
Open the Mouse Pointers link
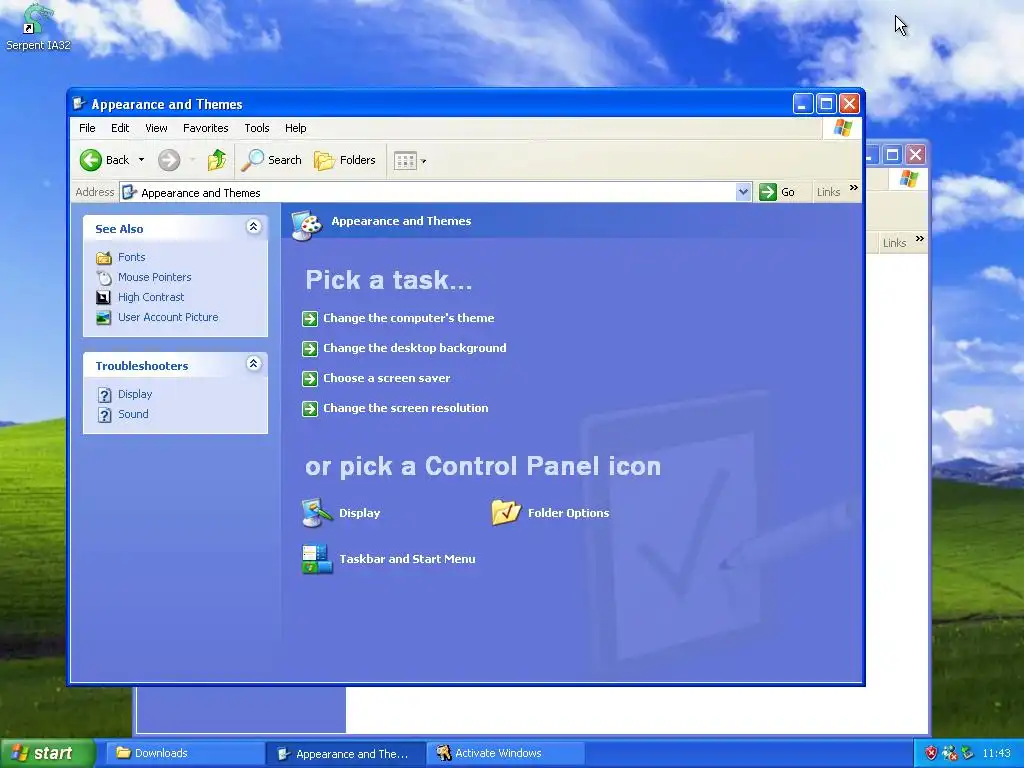click(x=155, y=278)
